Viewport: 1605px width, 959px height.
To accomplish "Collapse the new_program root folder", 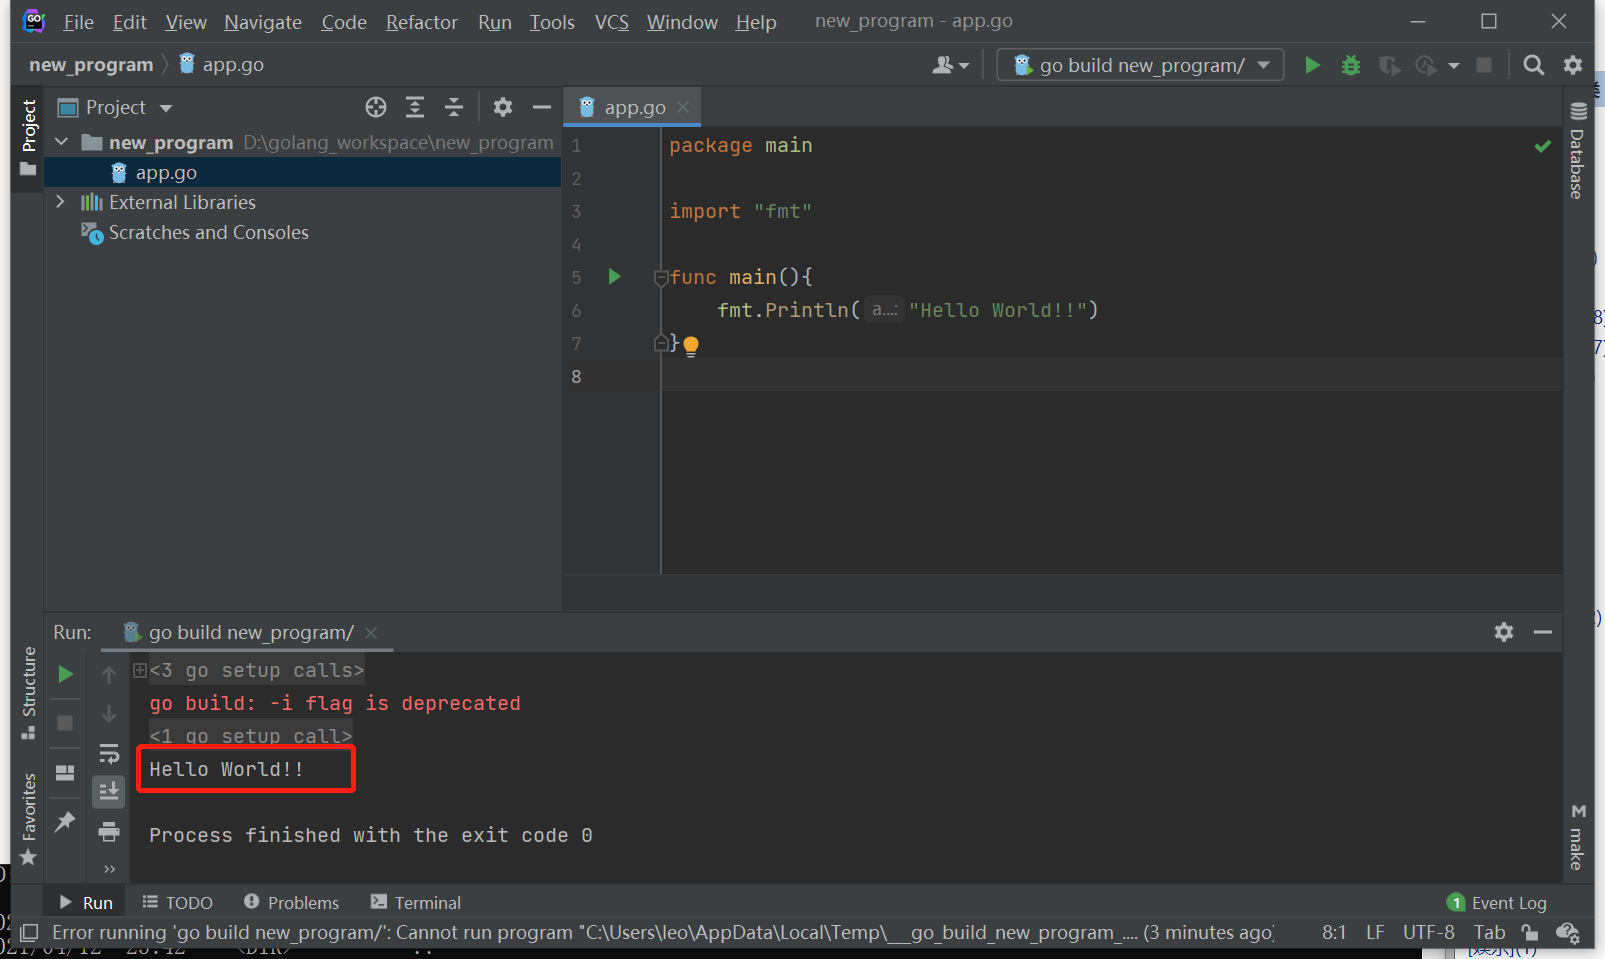I will pos(62,142).
